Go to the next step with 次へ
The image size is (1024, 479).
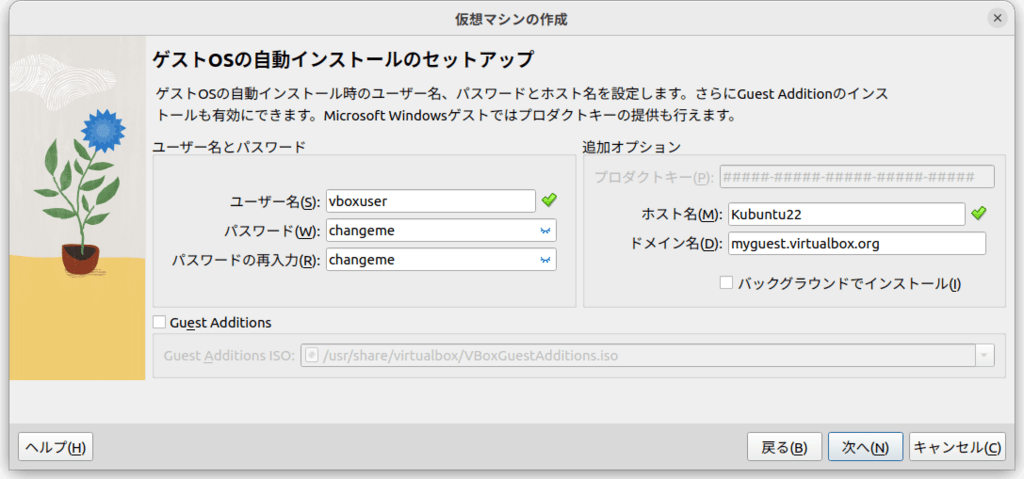865,447
